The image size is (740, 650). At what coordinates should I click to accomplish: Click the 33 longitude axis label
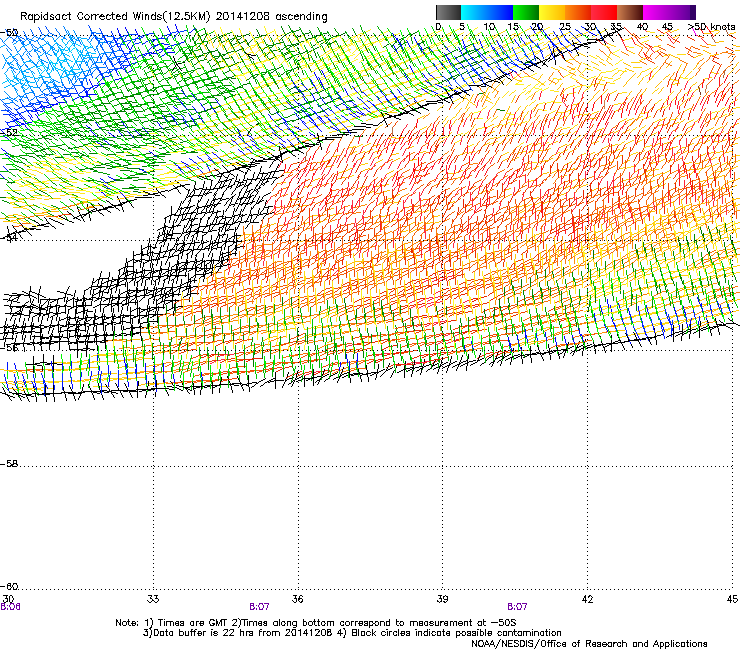coord(153,599)
